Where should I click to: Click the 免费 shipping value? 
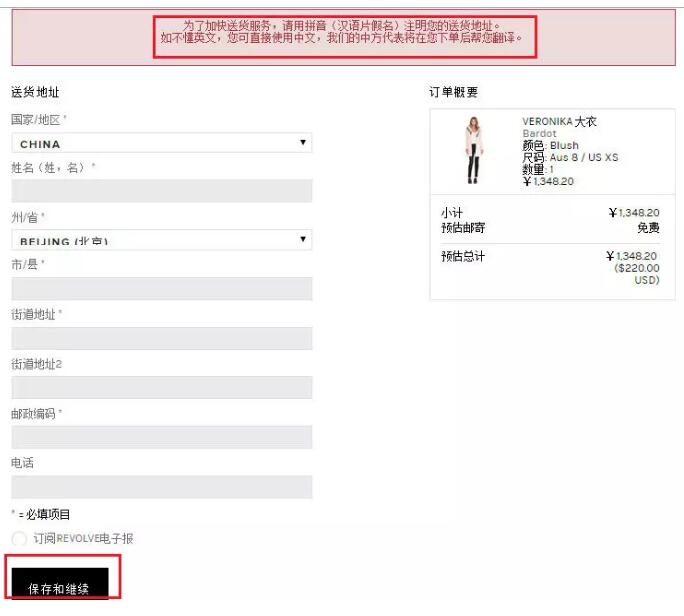pos(648,228)
